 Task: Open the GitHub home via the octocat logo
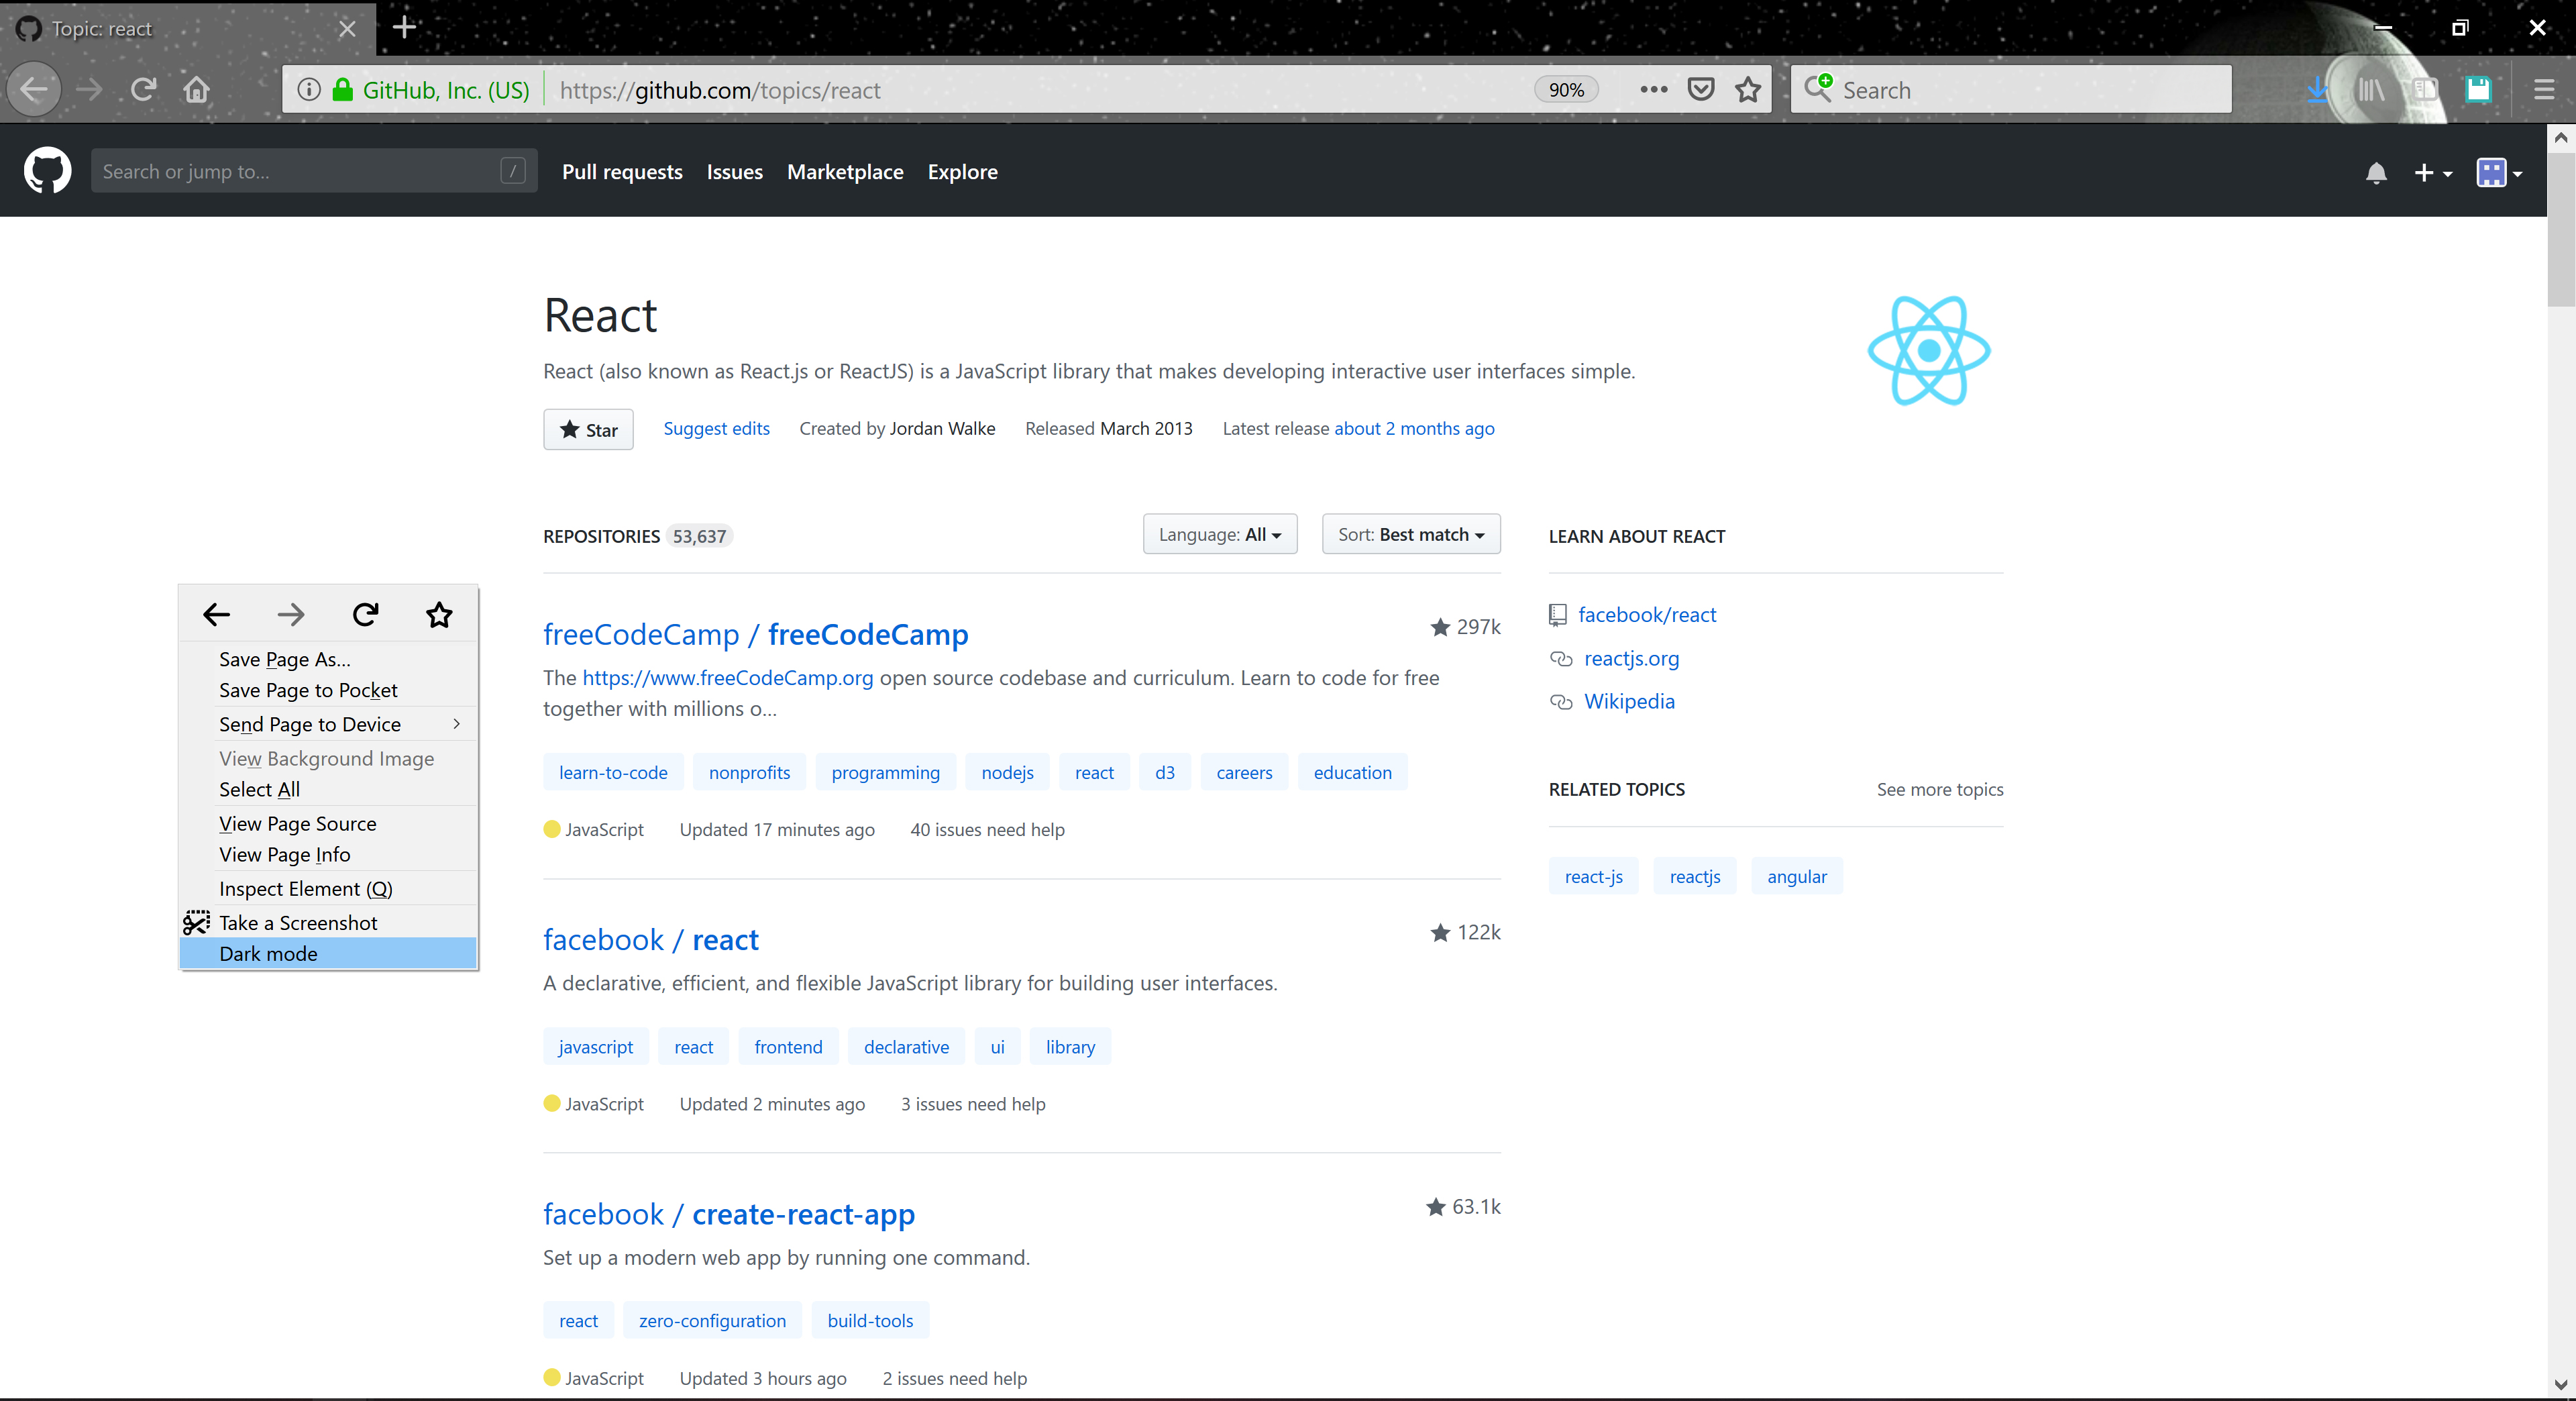pos(47,170)
